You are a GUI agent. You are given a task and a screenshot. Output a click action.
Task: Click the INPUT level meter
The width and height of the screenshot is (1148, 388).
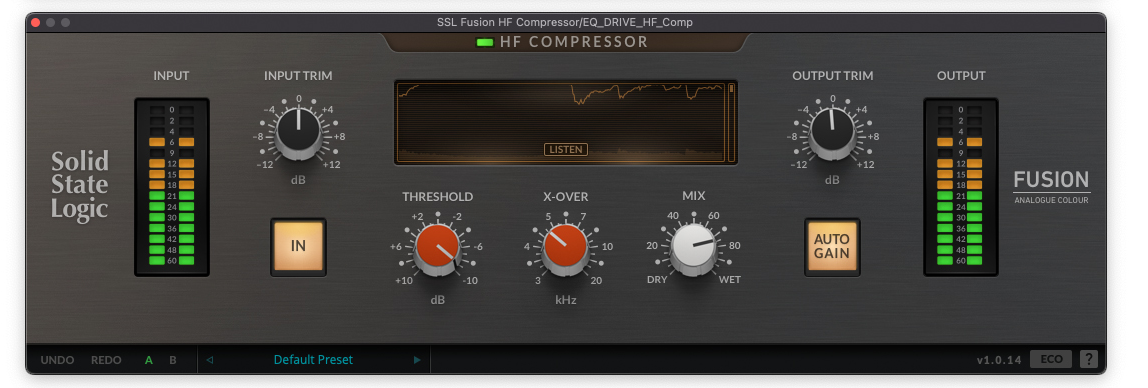[x=172, y=187]
